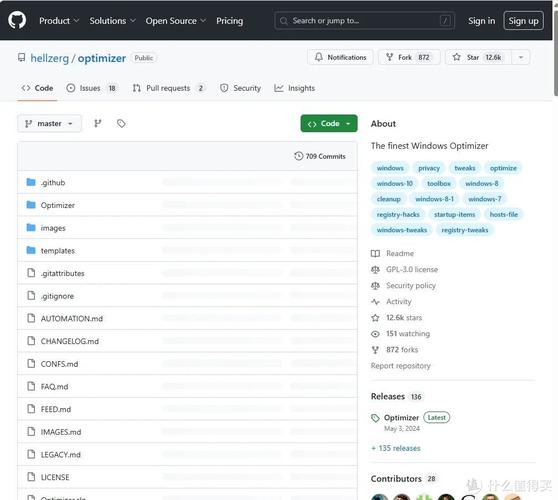Open the registry-hacks topic tag
The image size is (558, 500).
(x=398, y=215)
